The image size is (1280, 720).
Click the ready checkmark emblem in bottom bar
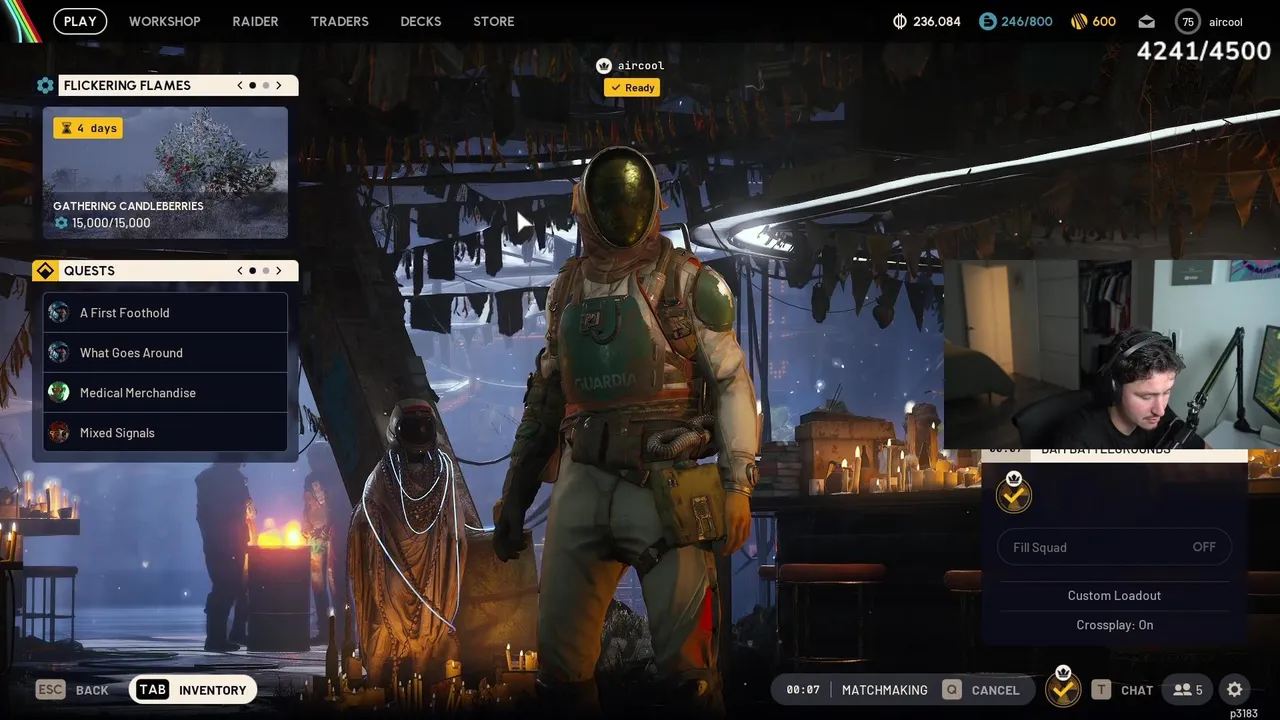coord(1063,688)
